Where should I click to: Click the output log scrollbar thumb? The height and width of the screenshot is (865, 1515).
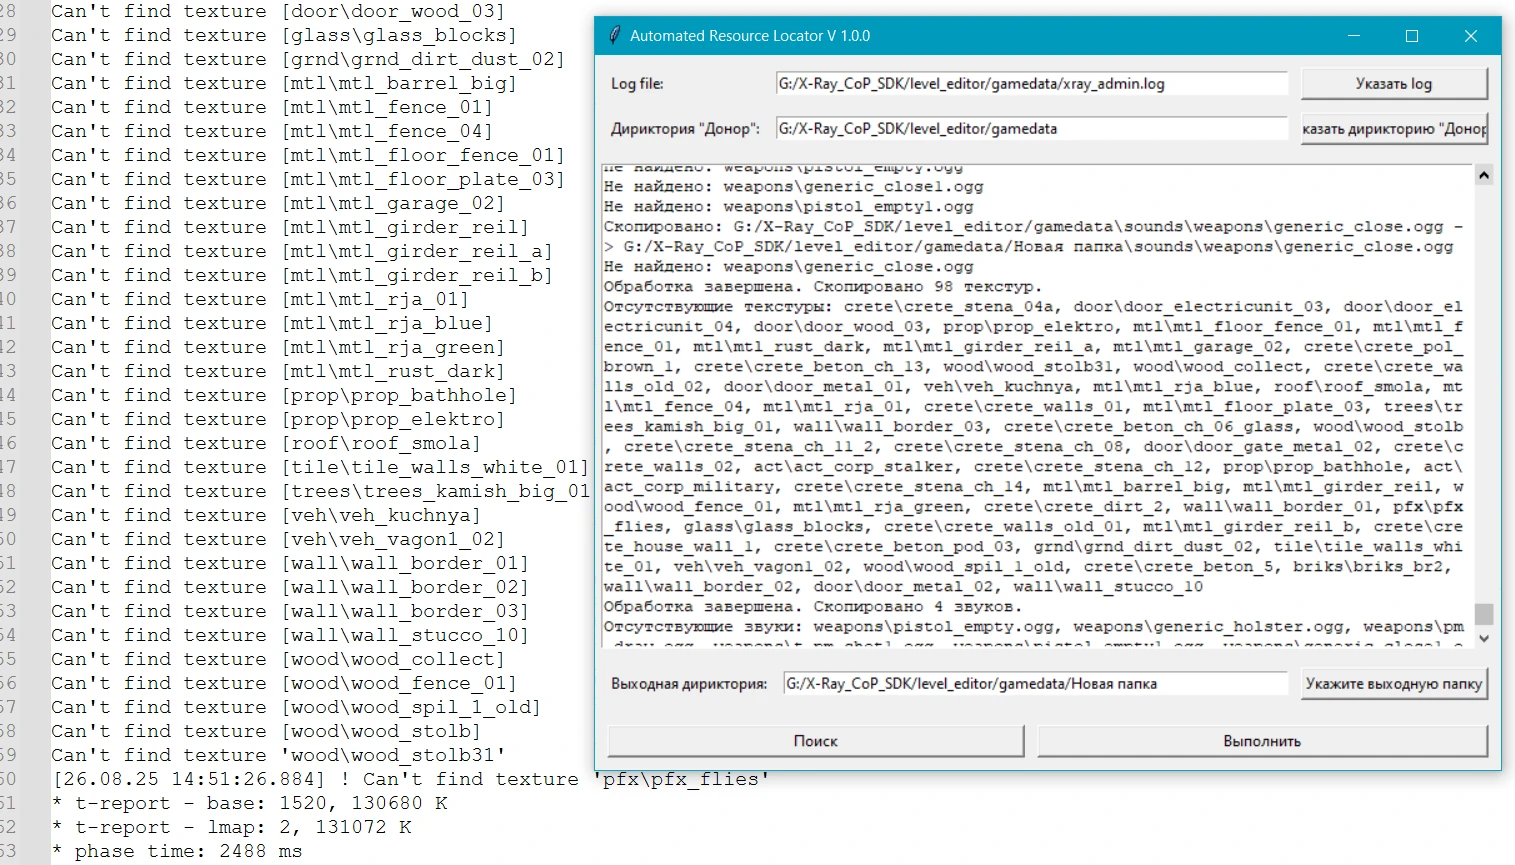pyautogui.click(x=1484, y=613)
